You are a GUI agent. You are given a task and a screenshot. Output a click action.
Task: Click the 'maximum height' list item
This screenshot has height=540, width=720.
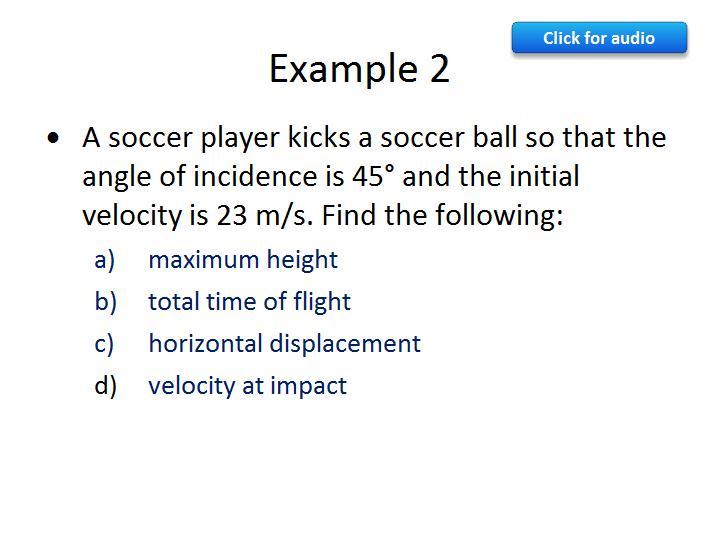(x=243, y=260)
